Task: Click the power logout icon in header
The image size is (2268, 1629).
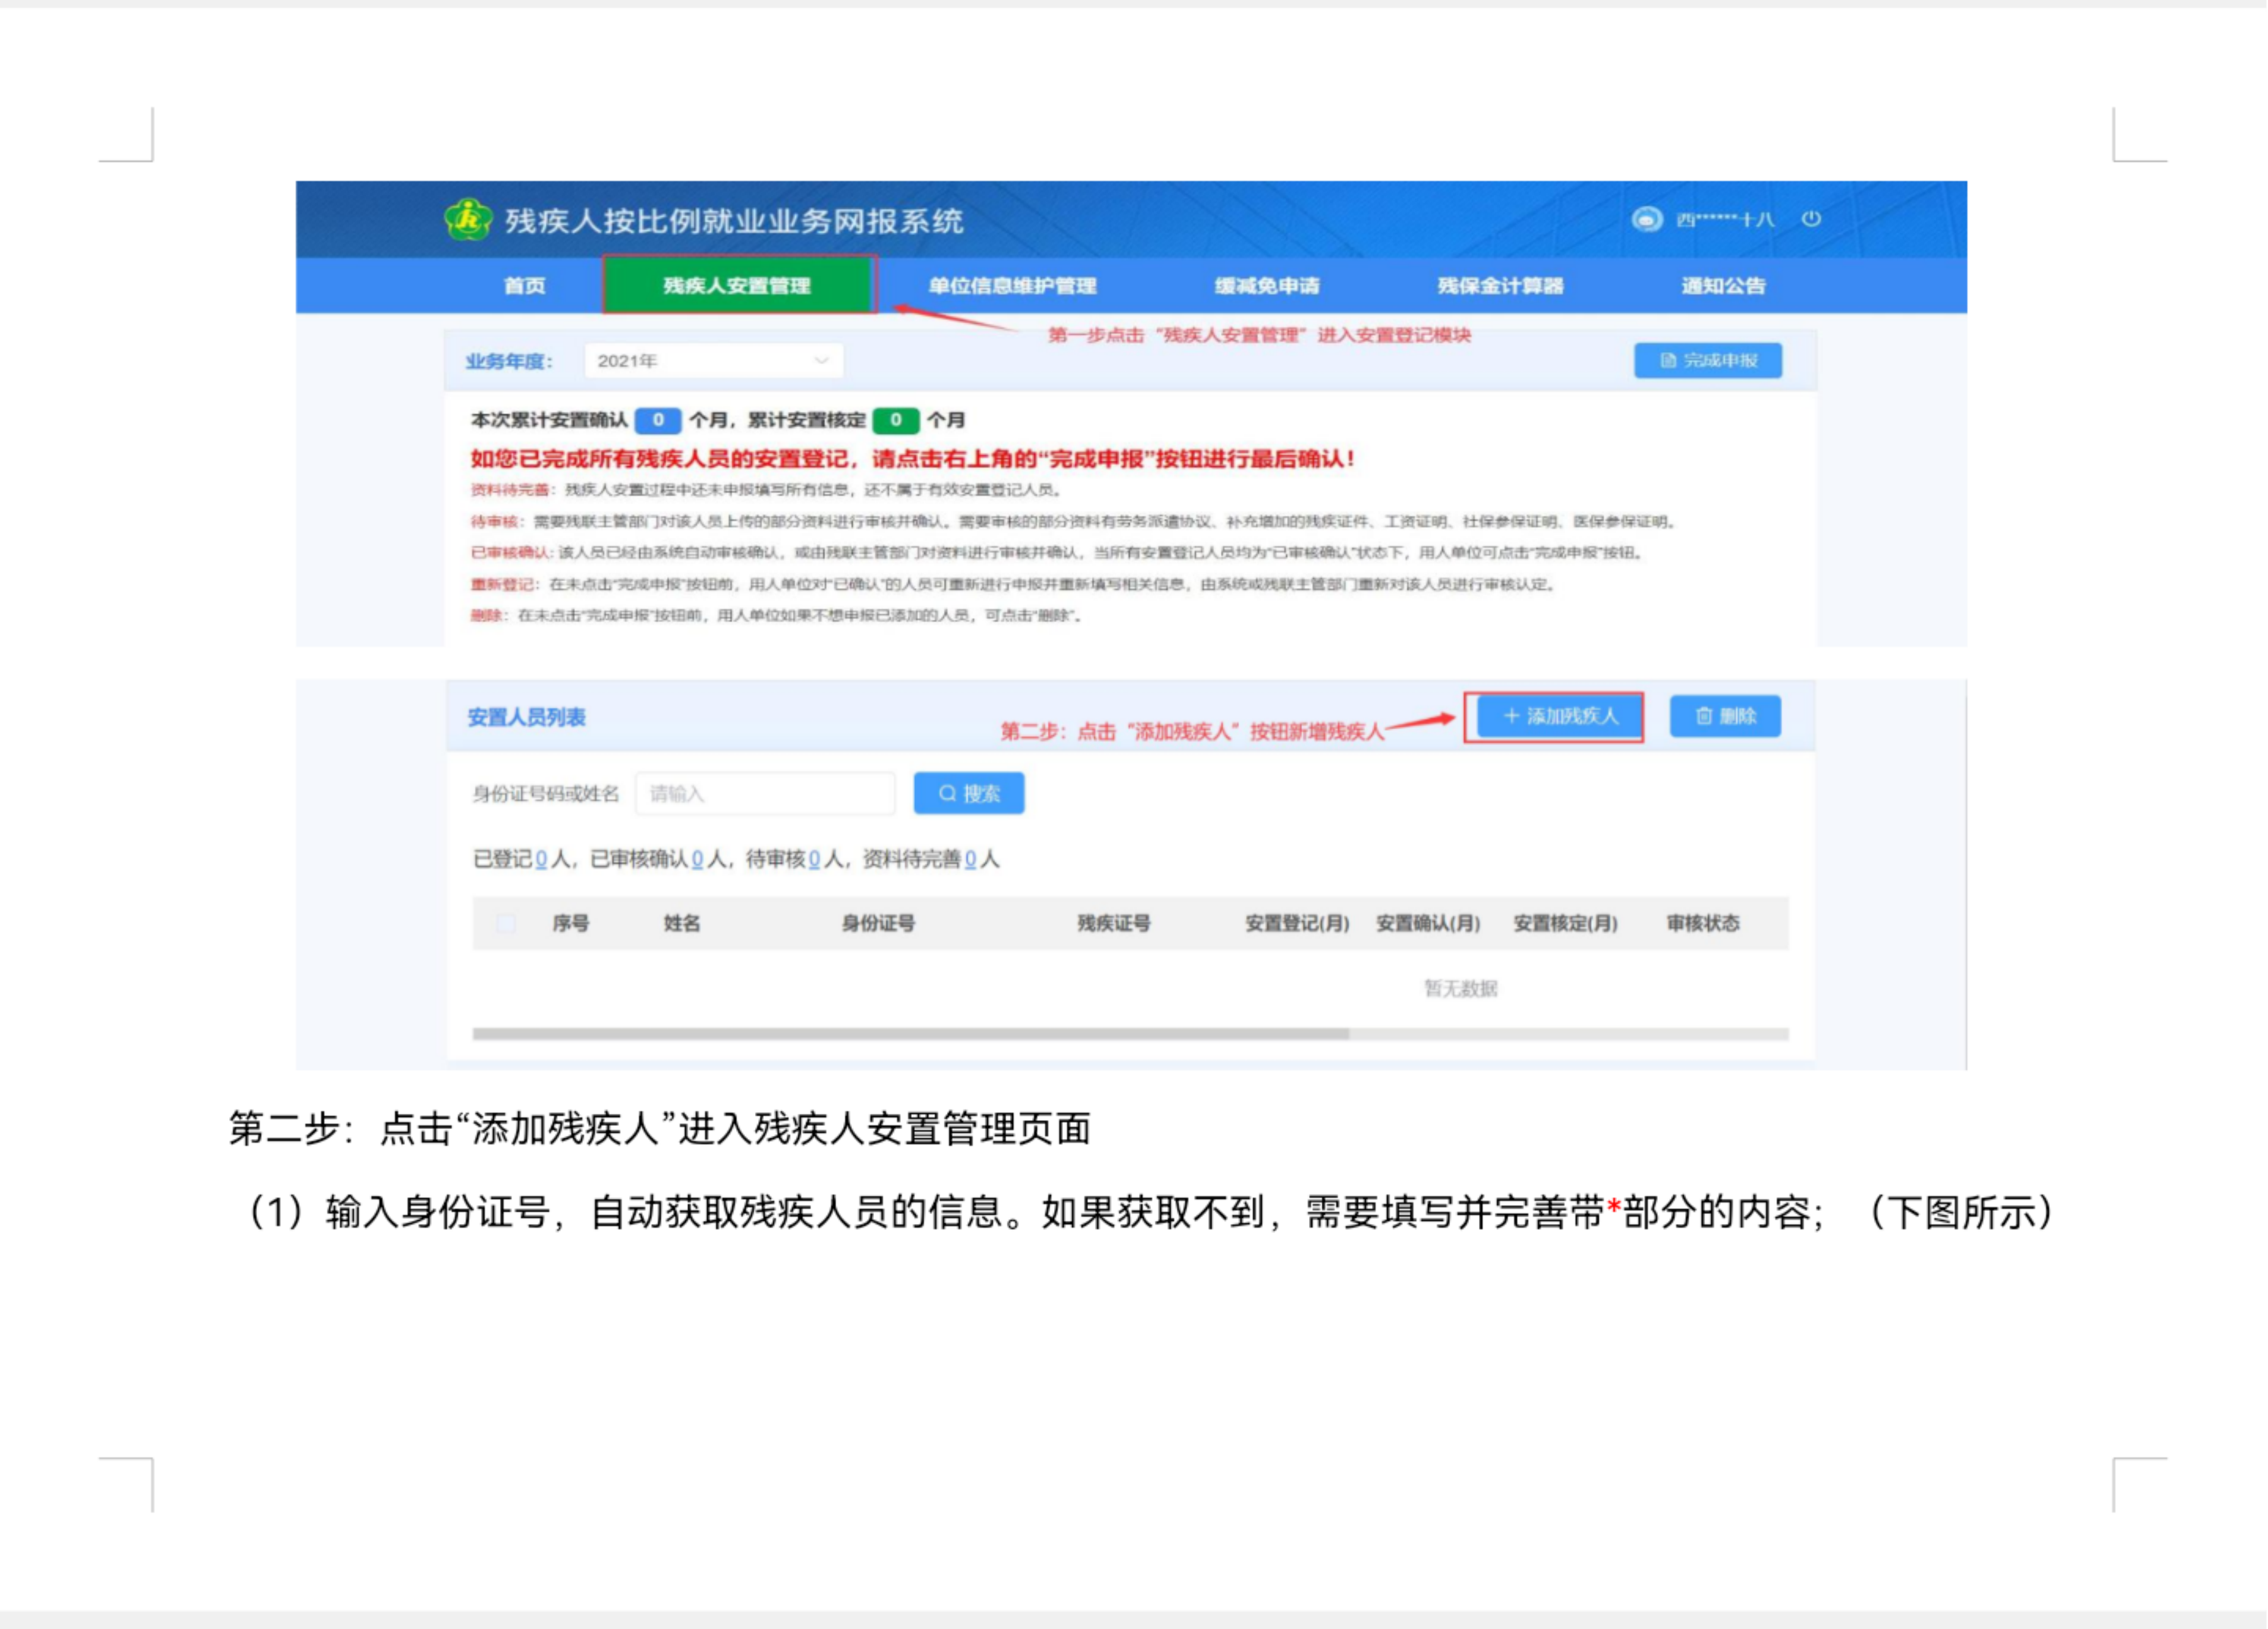Action: pos(1811,218)
